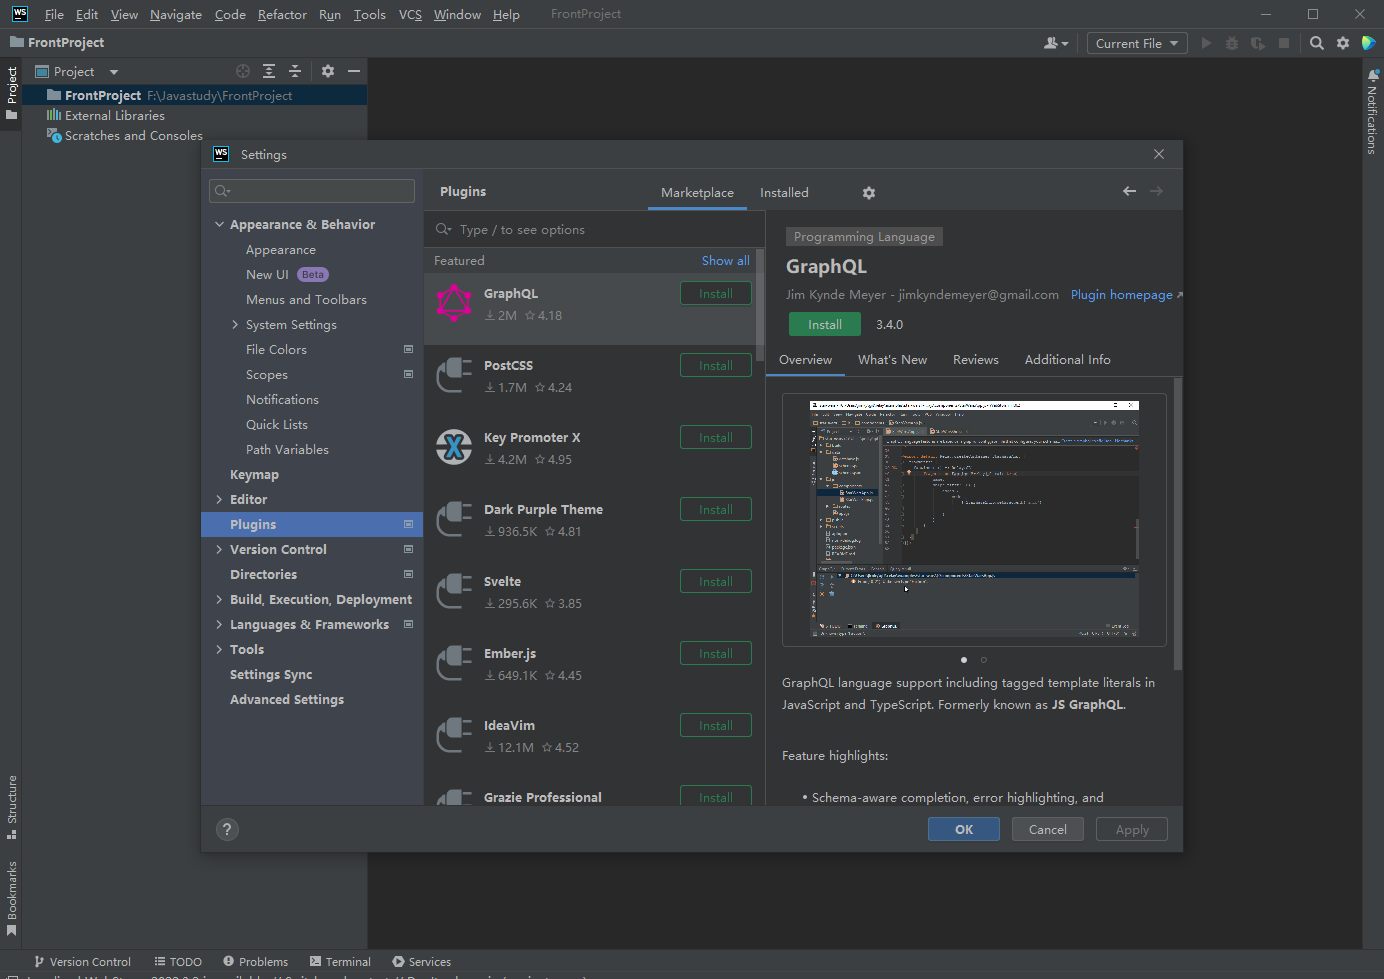Select Scratches and Consoles in Project tree
Image resolution: width=1384 pixels, height=979 pixels.
pyautogui.click(x=133, y=136)
